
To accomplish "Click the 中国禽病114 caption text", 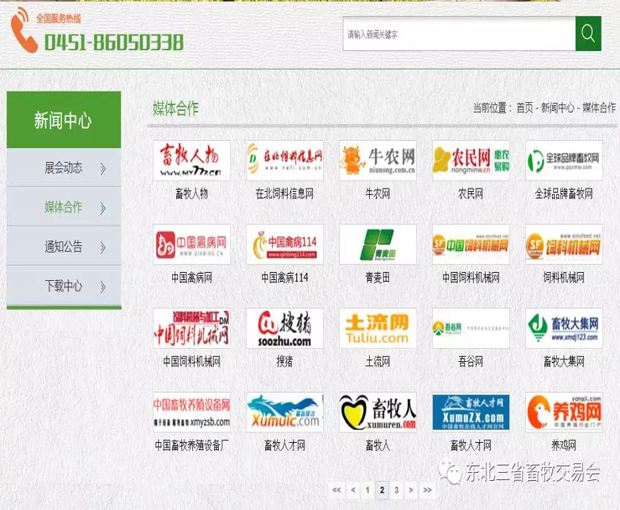I will 285,278.
